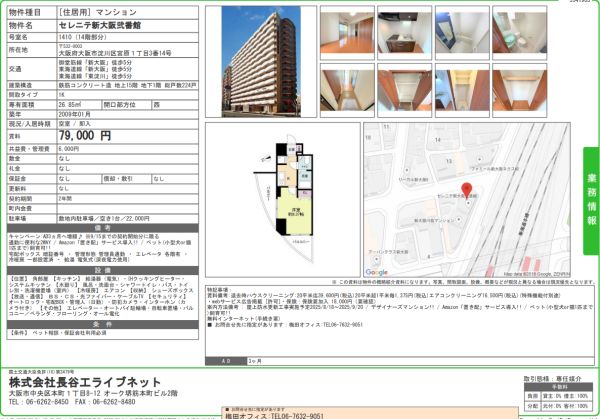The image size is (600, 419).
Task: Click 梅田オフィス phone in bottom orange bar
Action: click(x=274, y=416)
